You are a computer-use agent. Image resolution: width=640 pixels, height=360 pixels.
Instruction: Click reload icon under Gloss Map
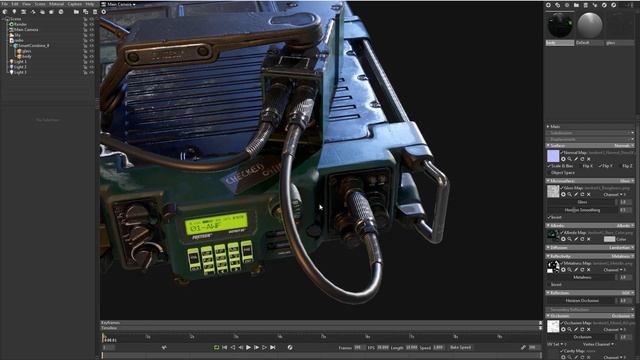582,195
